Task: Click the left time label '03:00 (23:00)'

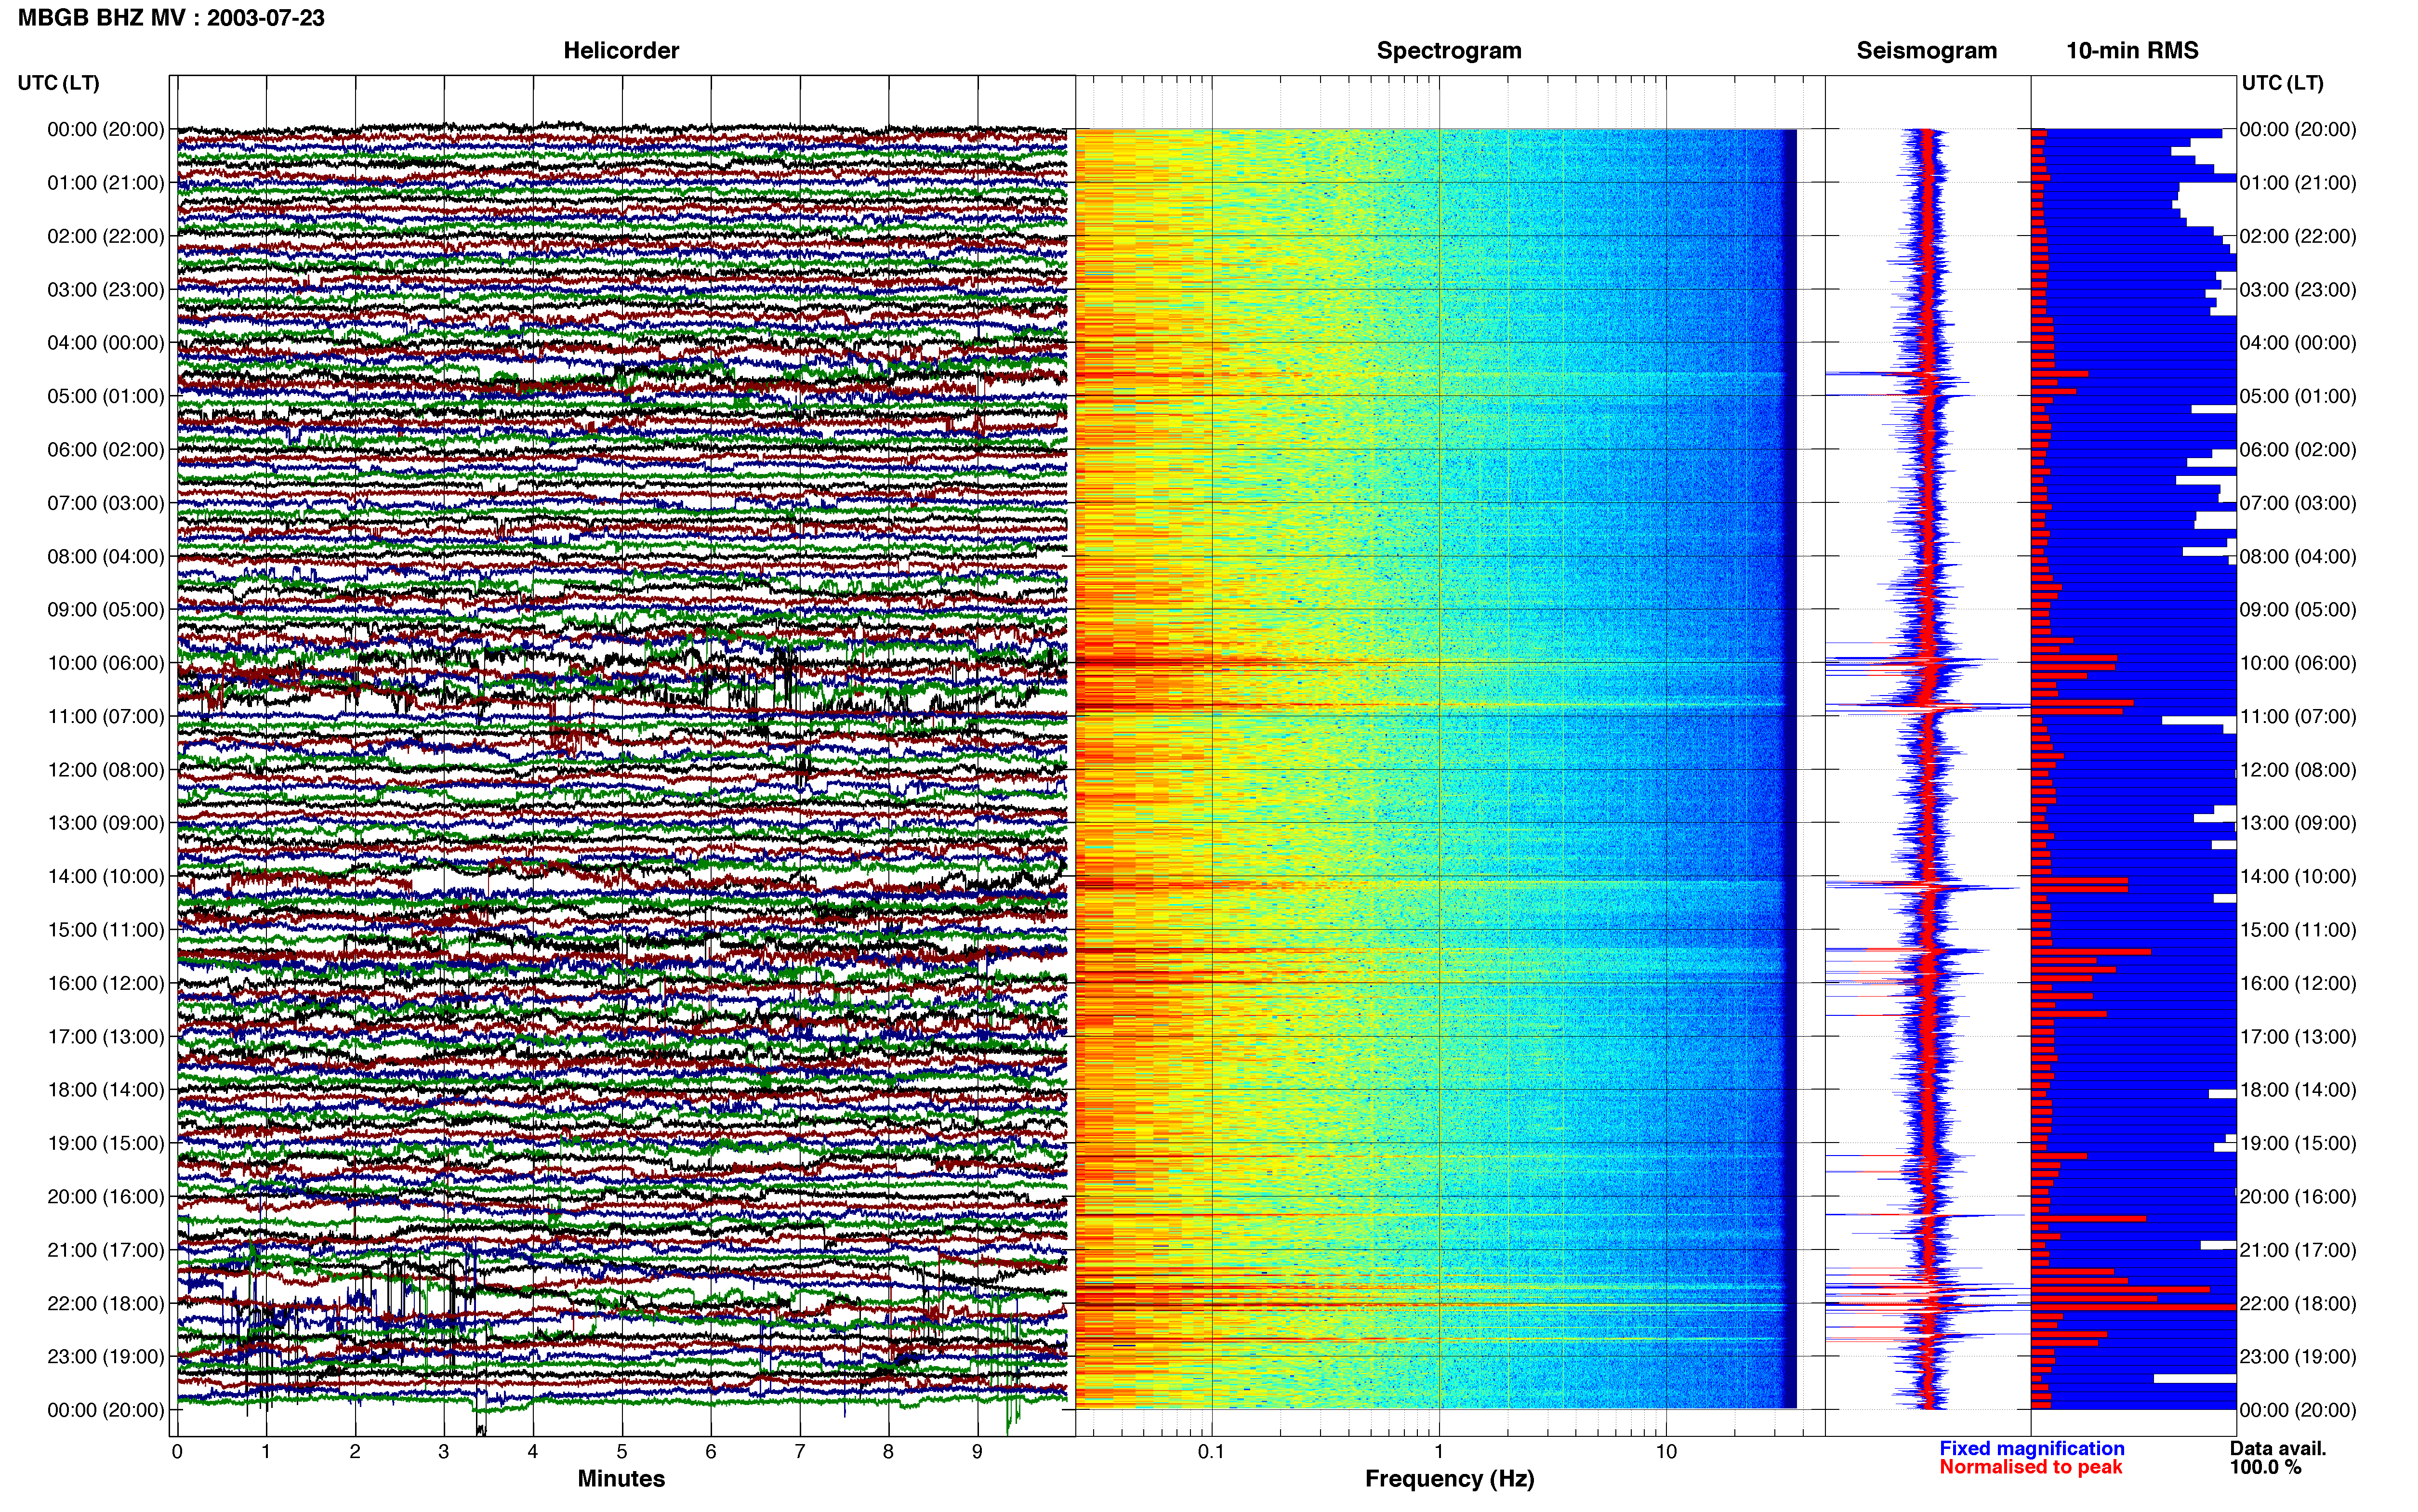Action: (106, 289)
